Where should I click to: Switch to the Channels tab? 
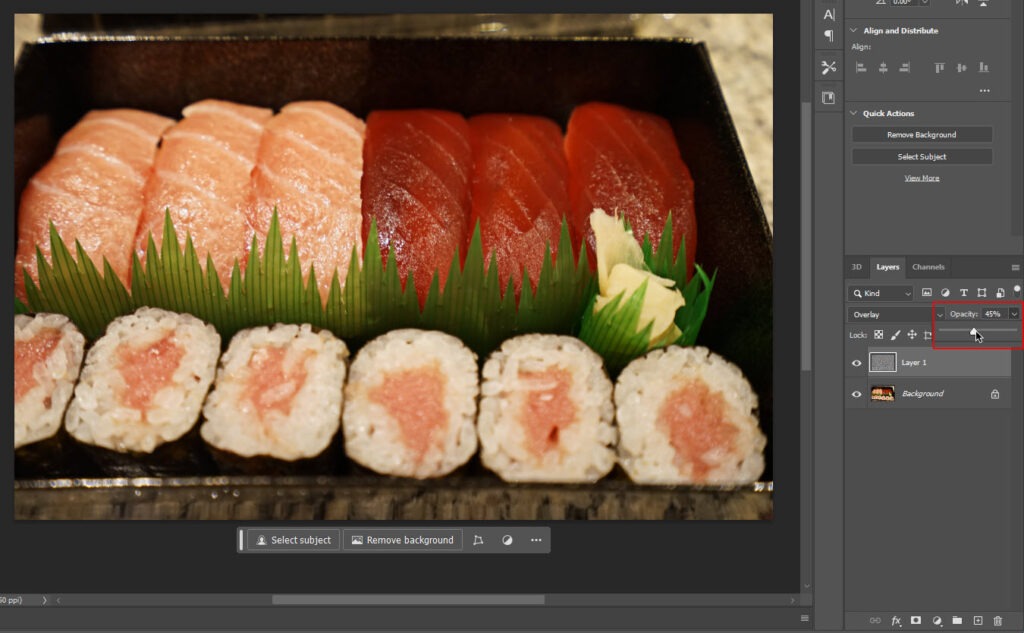pos(928,267)
